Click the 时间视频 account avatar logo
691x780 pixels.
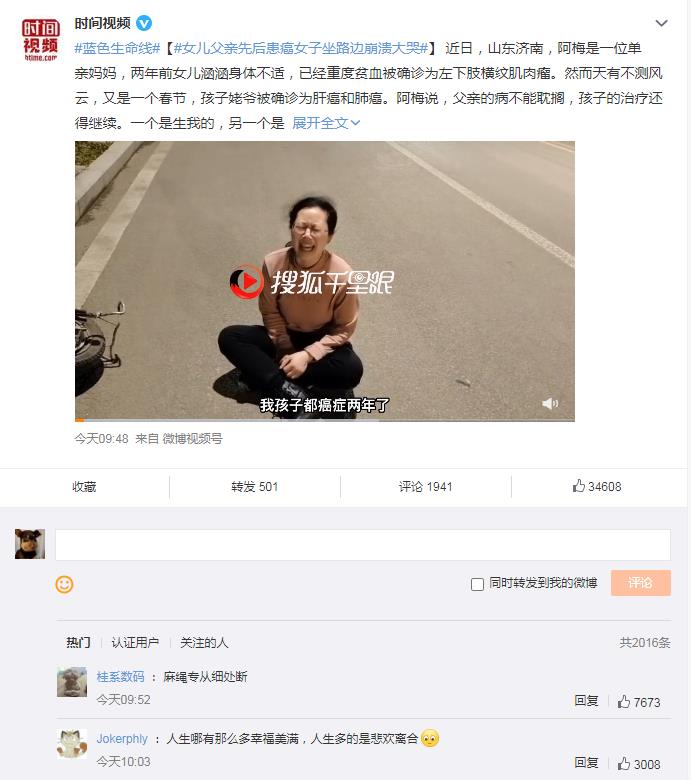[x=40, y=40]
